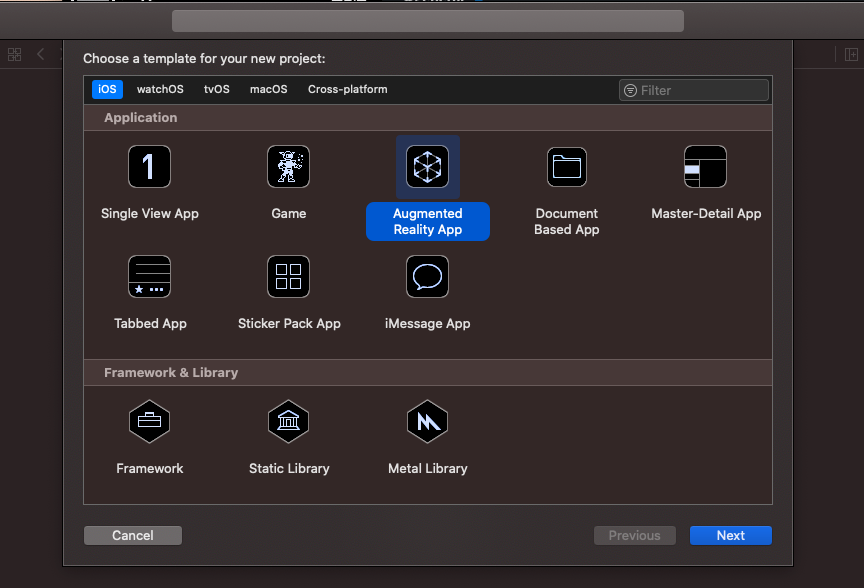Select the Metal Library icon
864x588 pixels.
click(x=428, y=421)
